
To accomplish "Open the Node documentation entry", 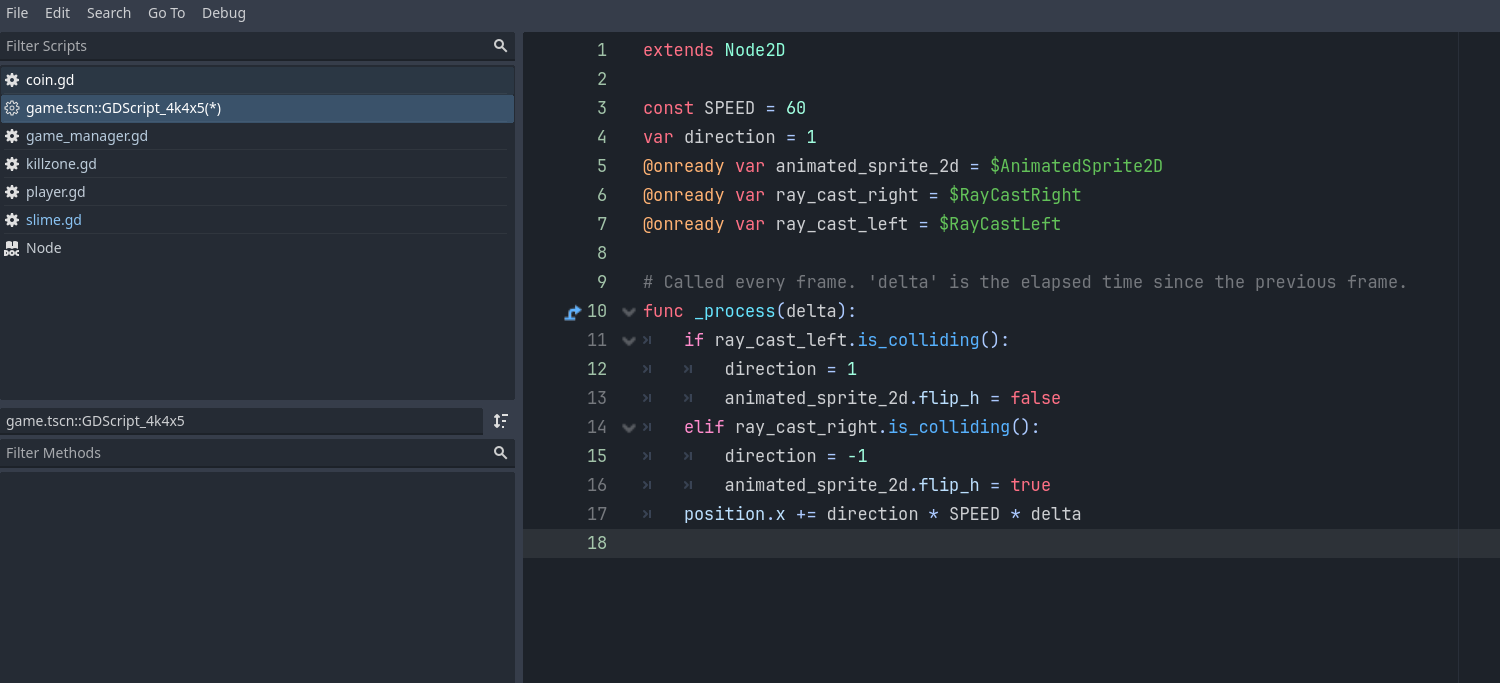I will pos(257,248).
